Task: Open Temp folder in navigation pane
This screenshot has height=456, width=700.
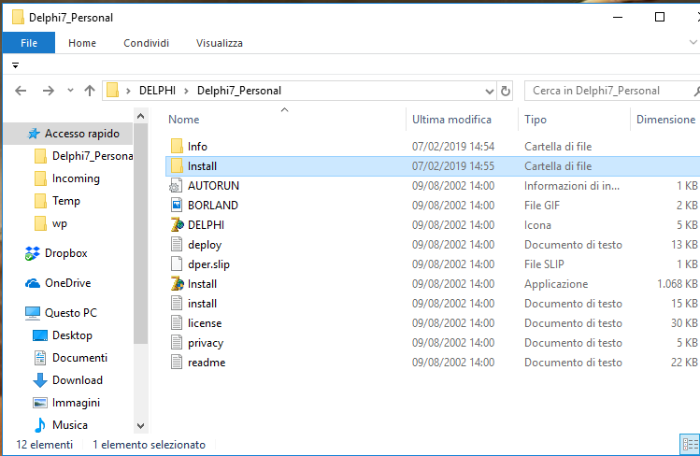Action: click(x=66, y=201)
